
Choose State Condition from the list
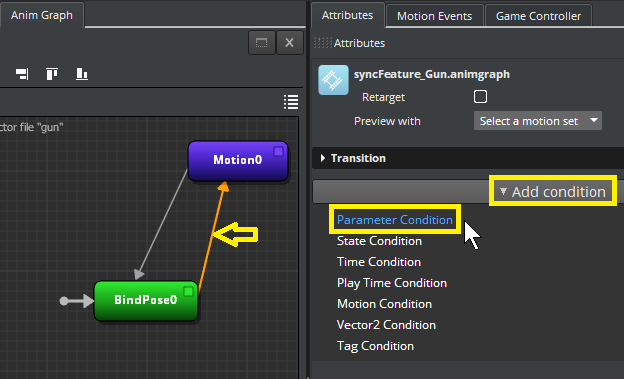coord(379,241)
